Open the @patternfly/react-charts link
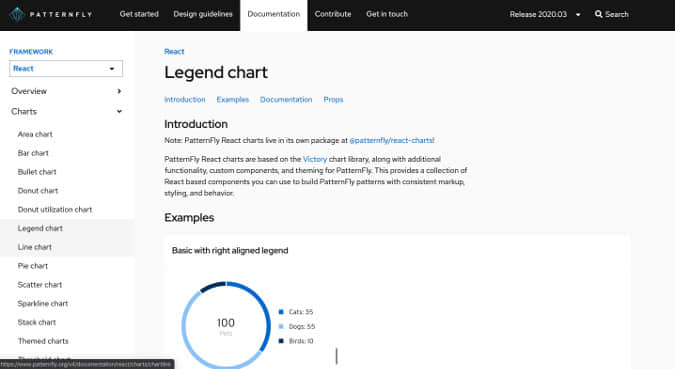The image size is (675, 369). click(x=391, y=140)
